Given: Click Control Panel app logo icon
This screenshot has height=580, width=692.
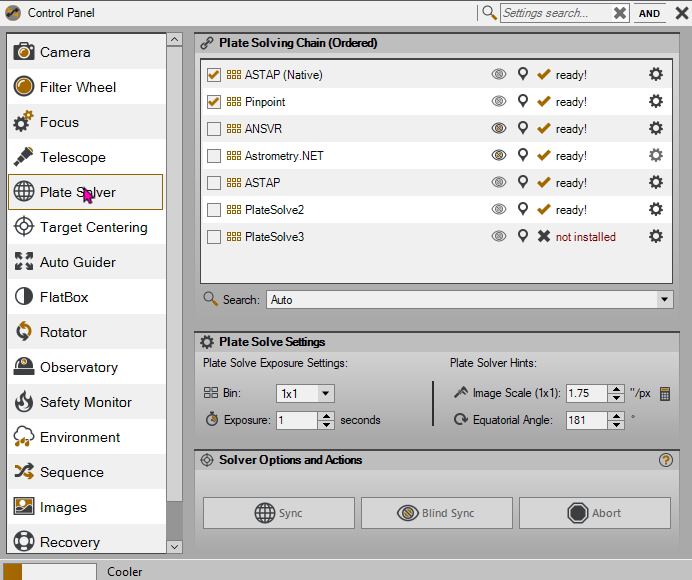Looking at the screenshot, I should (13, 13).
